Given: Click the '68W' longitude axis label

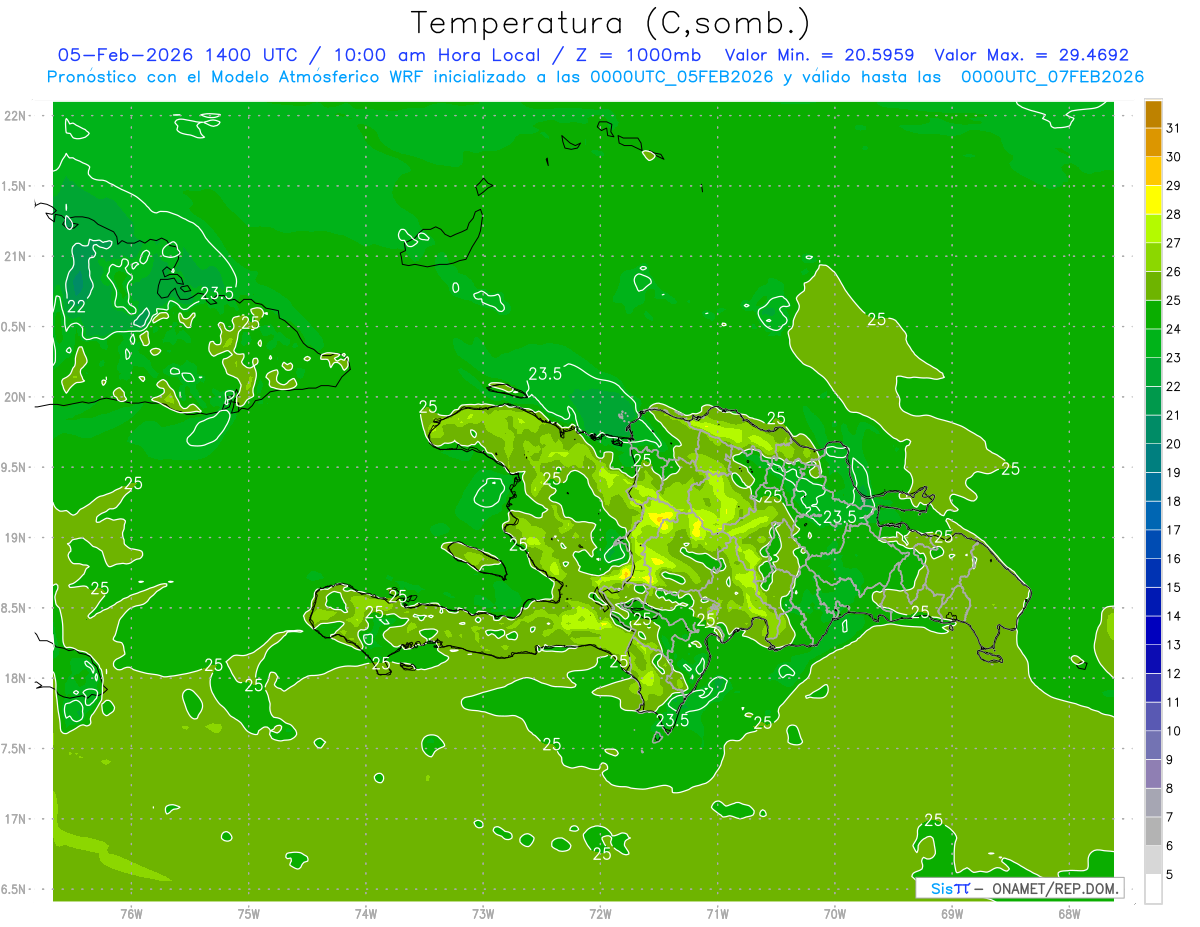Looking at the screenshot, I should (x=1069, y=913).
